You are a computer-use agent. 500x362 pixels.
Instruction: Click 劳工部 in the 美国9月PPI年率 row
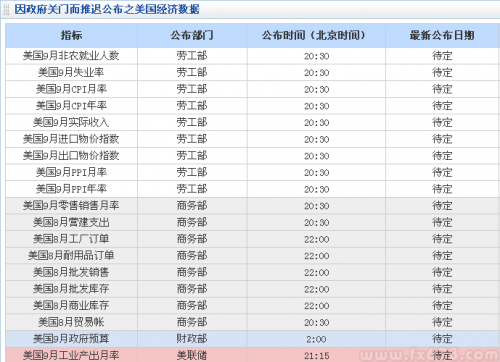[x=192, y=189]
